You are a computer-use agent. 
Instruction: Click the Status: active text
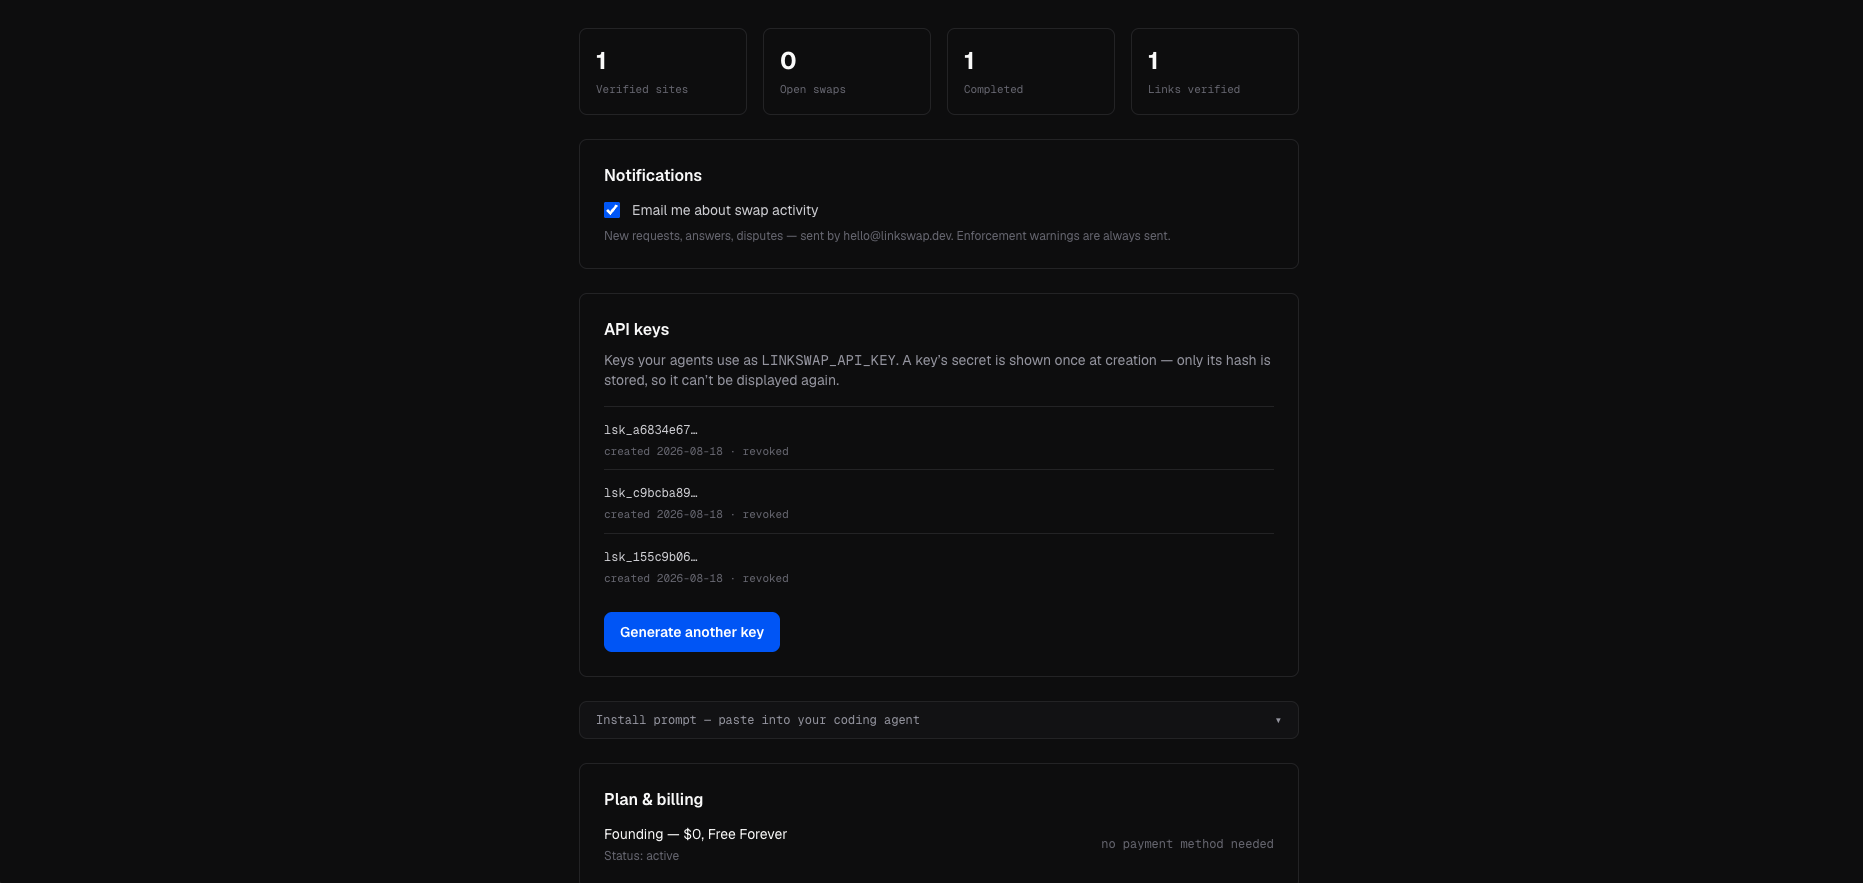(642, 856)
